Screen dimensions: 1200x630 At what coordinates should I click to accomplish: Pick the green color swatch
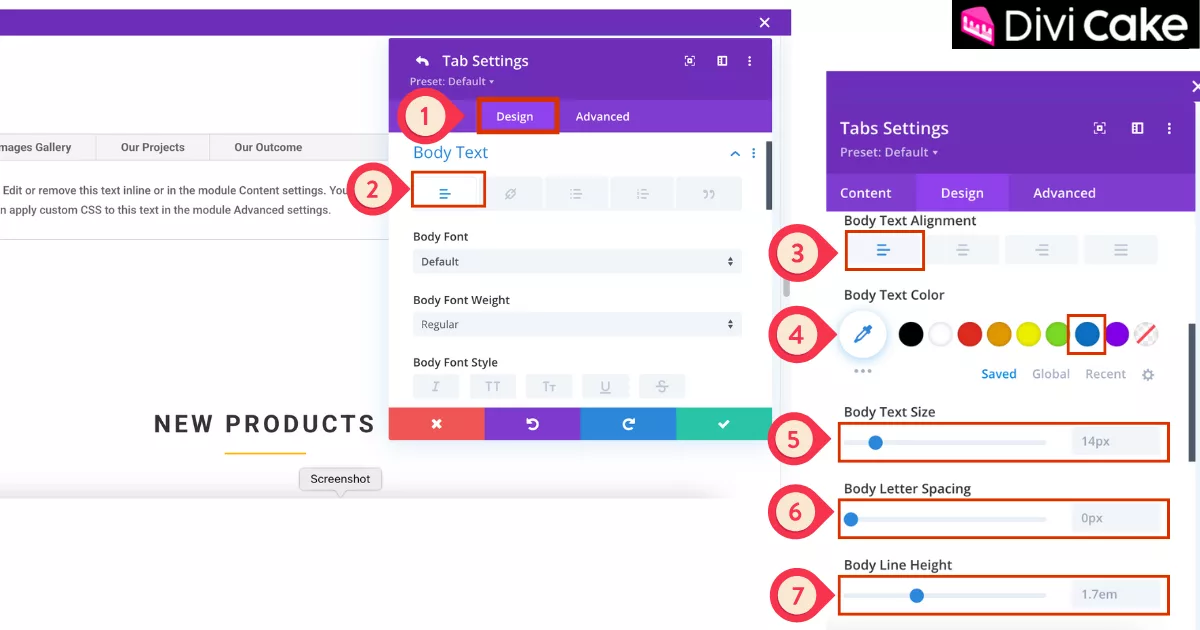(1057, 334)
